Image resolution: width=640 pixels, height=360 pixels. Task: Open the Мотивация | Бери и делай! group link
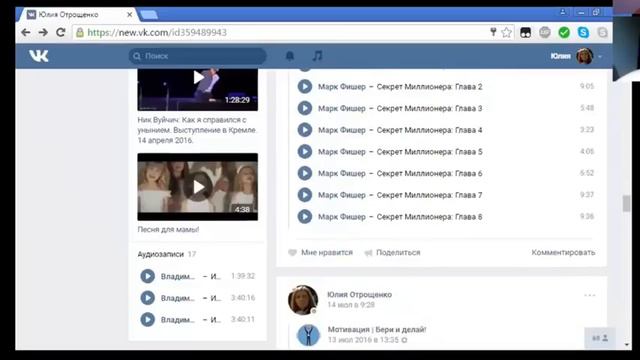click(377, 329)
